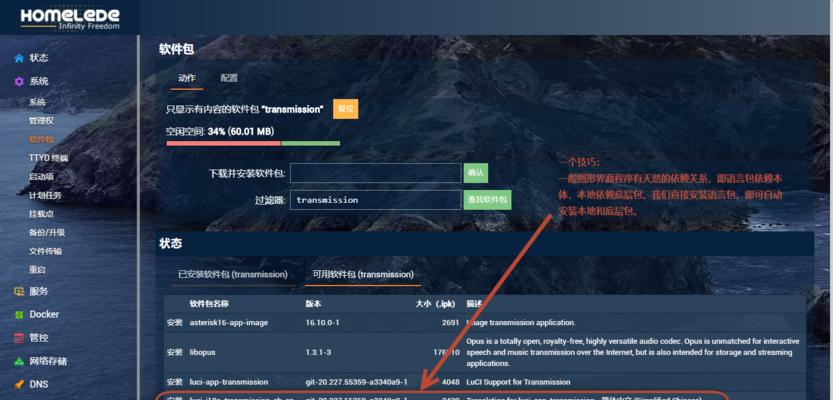Image resolution: width=833 pixels, height=400 pixels.
Task: Open the 备份/升级 submenu item
Action: (47, 232)
